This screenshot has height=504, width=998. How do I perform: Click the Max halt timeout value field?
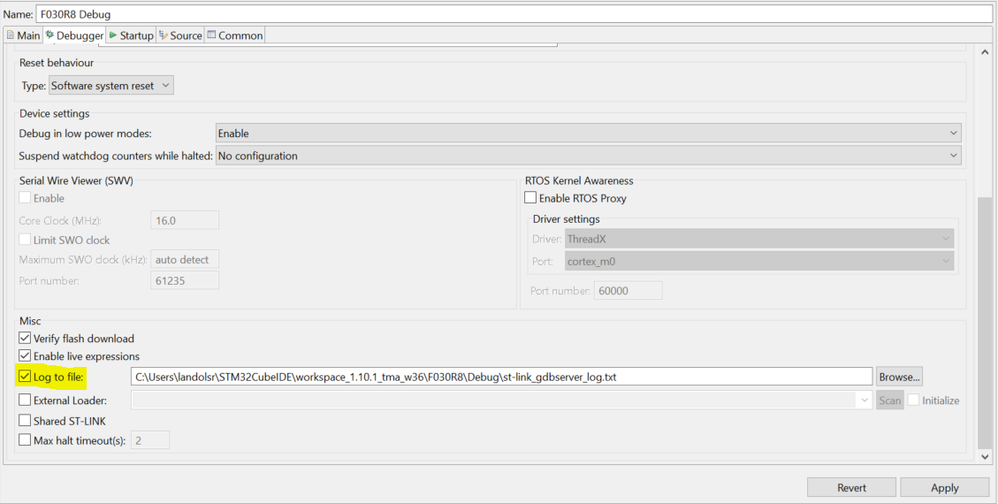(x=150, y=440)
